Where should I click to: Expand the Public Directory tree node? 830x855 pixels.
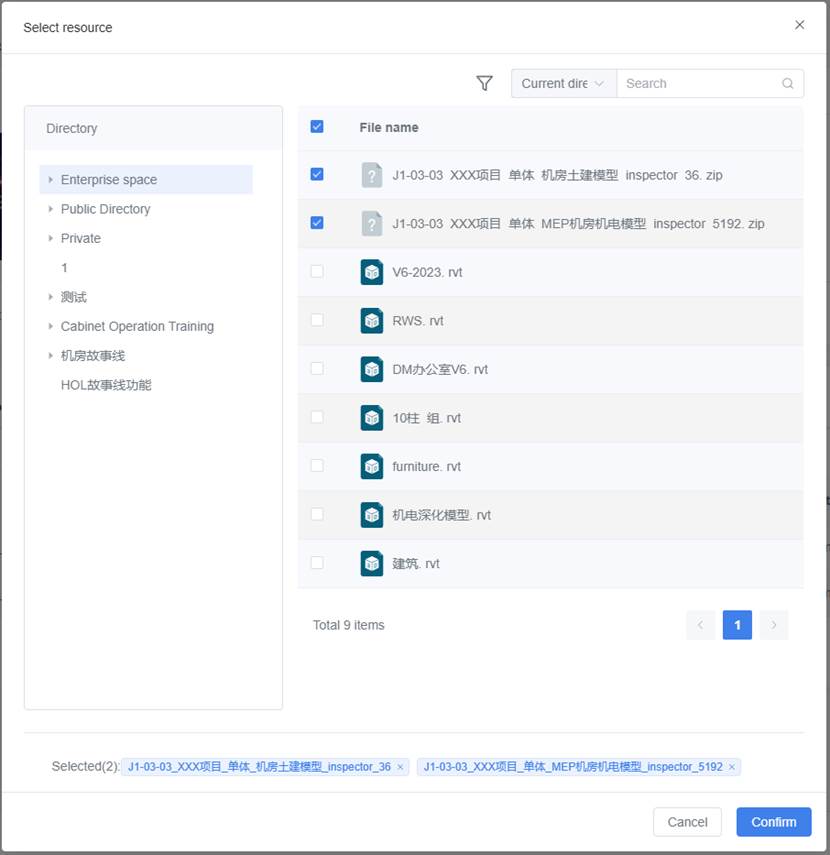point(51,209)
